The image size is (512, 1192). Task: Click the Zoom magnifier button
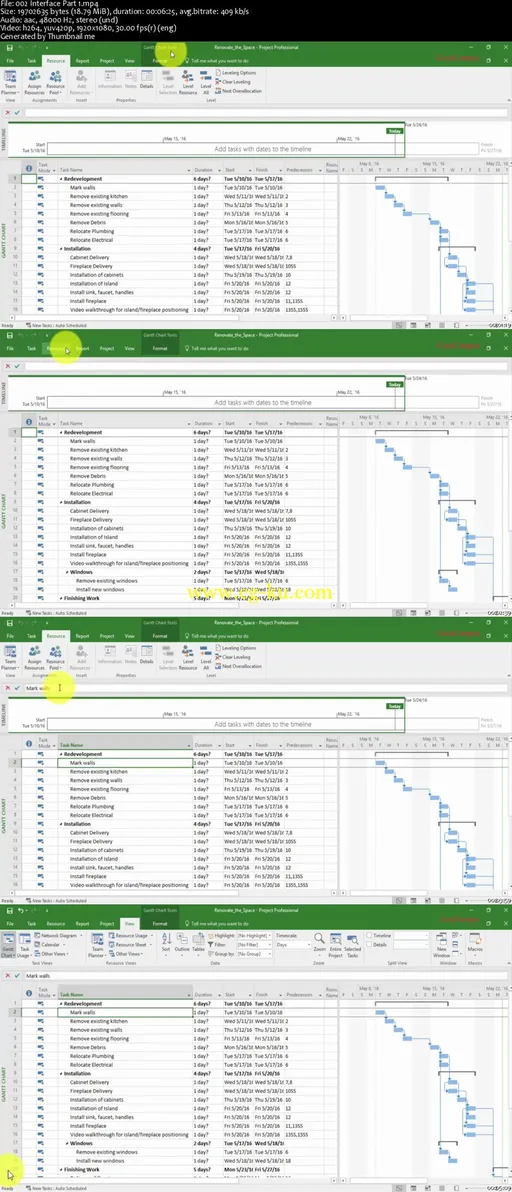(319, 943)
